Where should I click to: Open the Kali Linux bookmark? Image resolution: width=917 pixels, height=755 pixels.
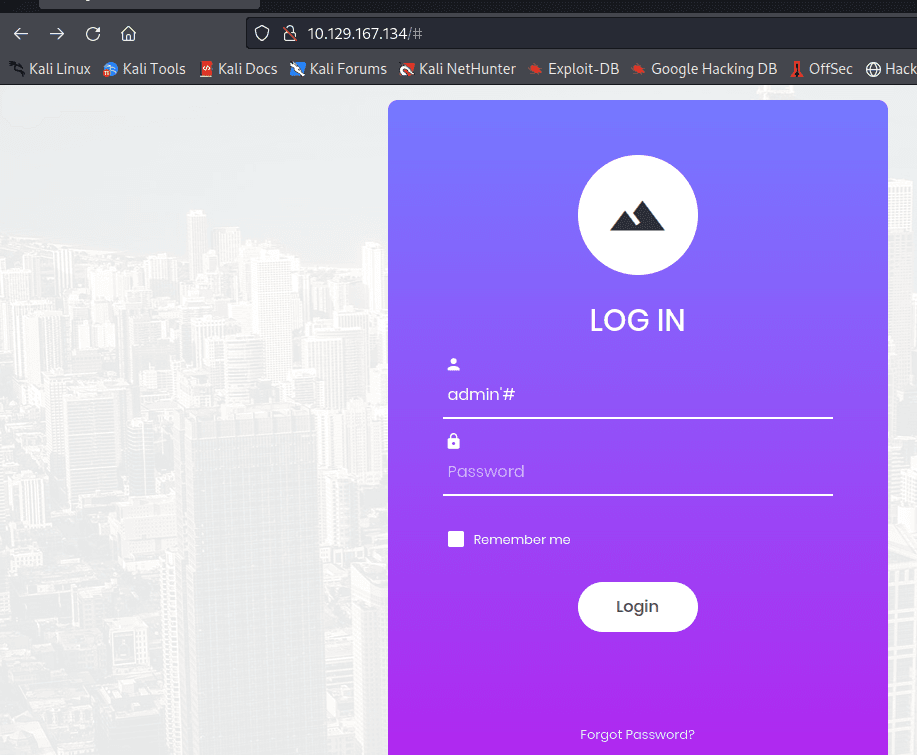click(x=50, y=69)
